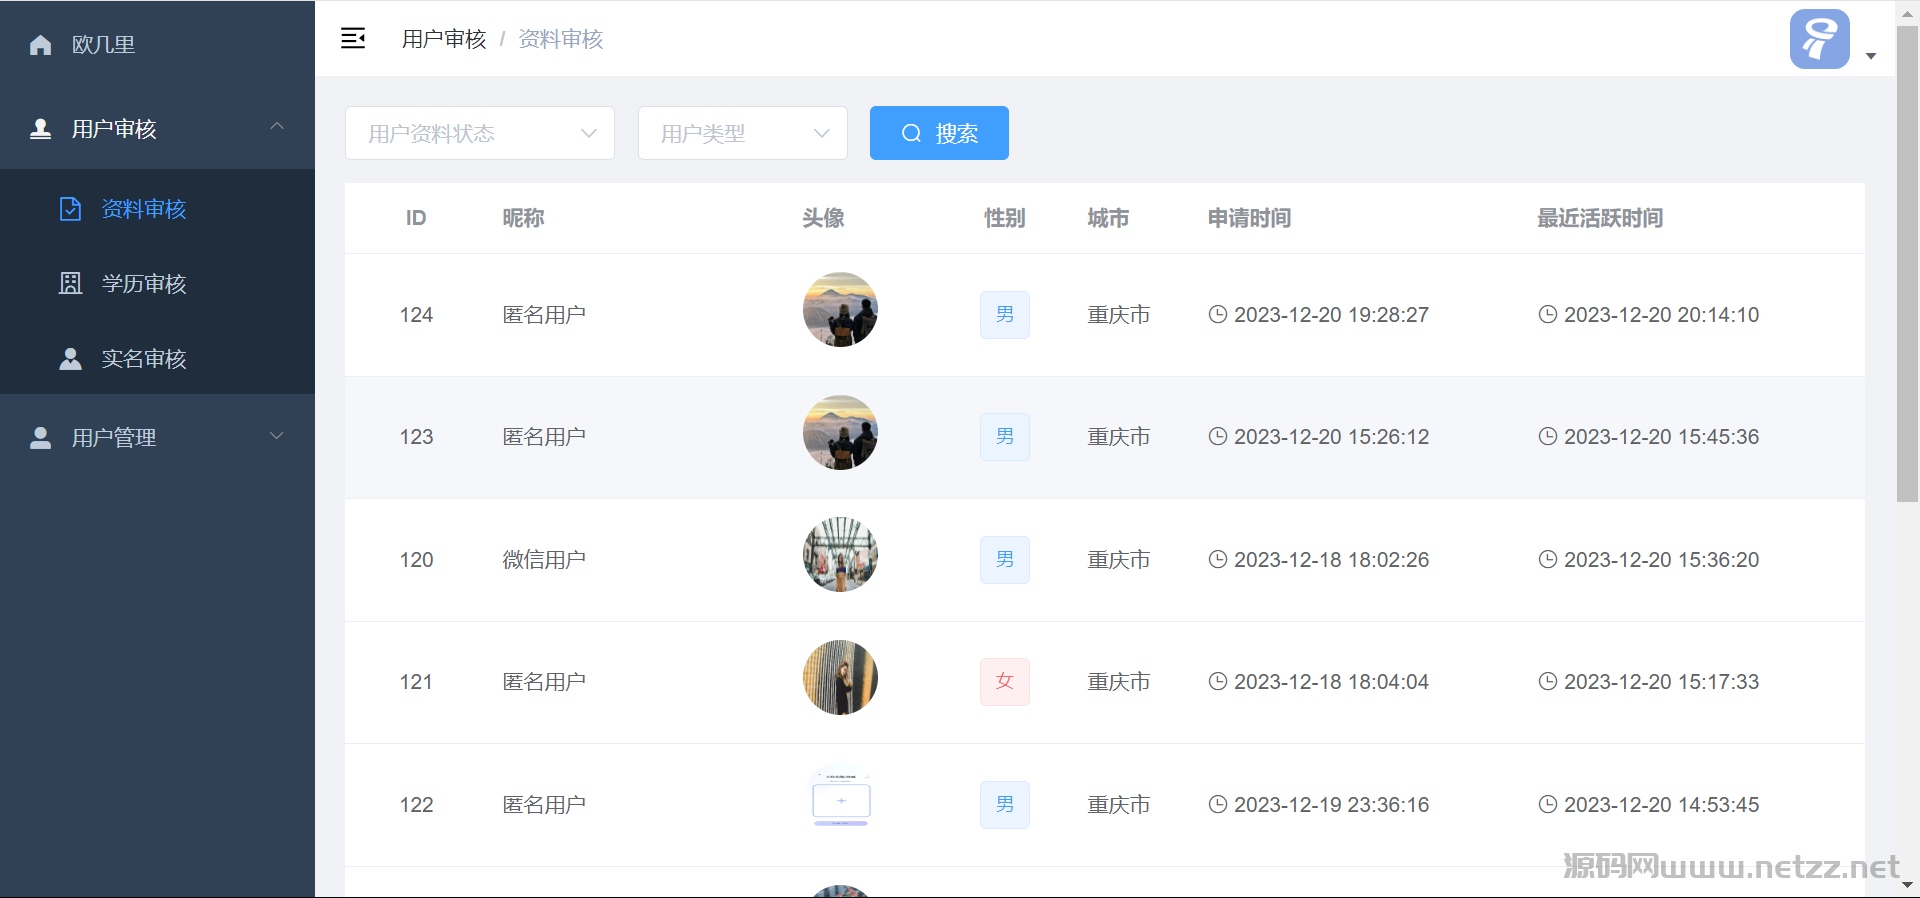
Task: Click the 男 tag in row 122
Action: click(1005, 805)
